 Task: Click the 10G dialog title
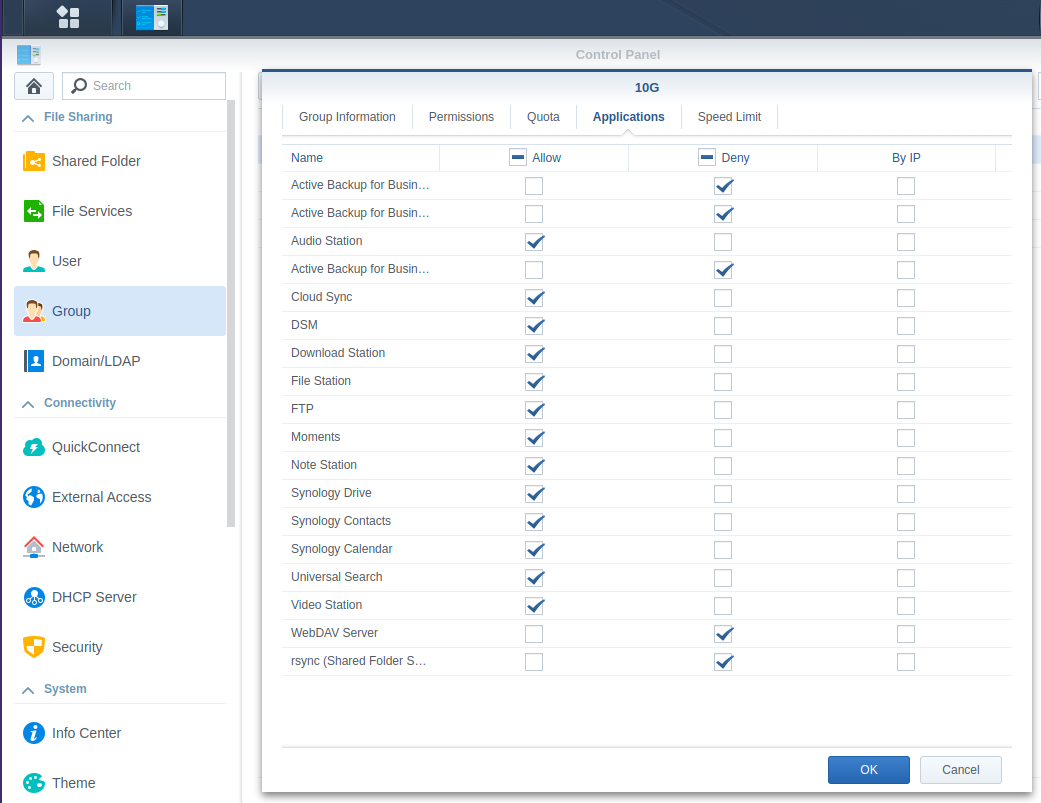point(647,88)
